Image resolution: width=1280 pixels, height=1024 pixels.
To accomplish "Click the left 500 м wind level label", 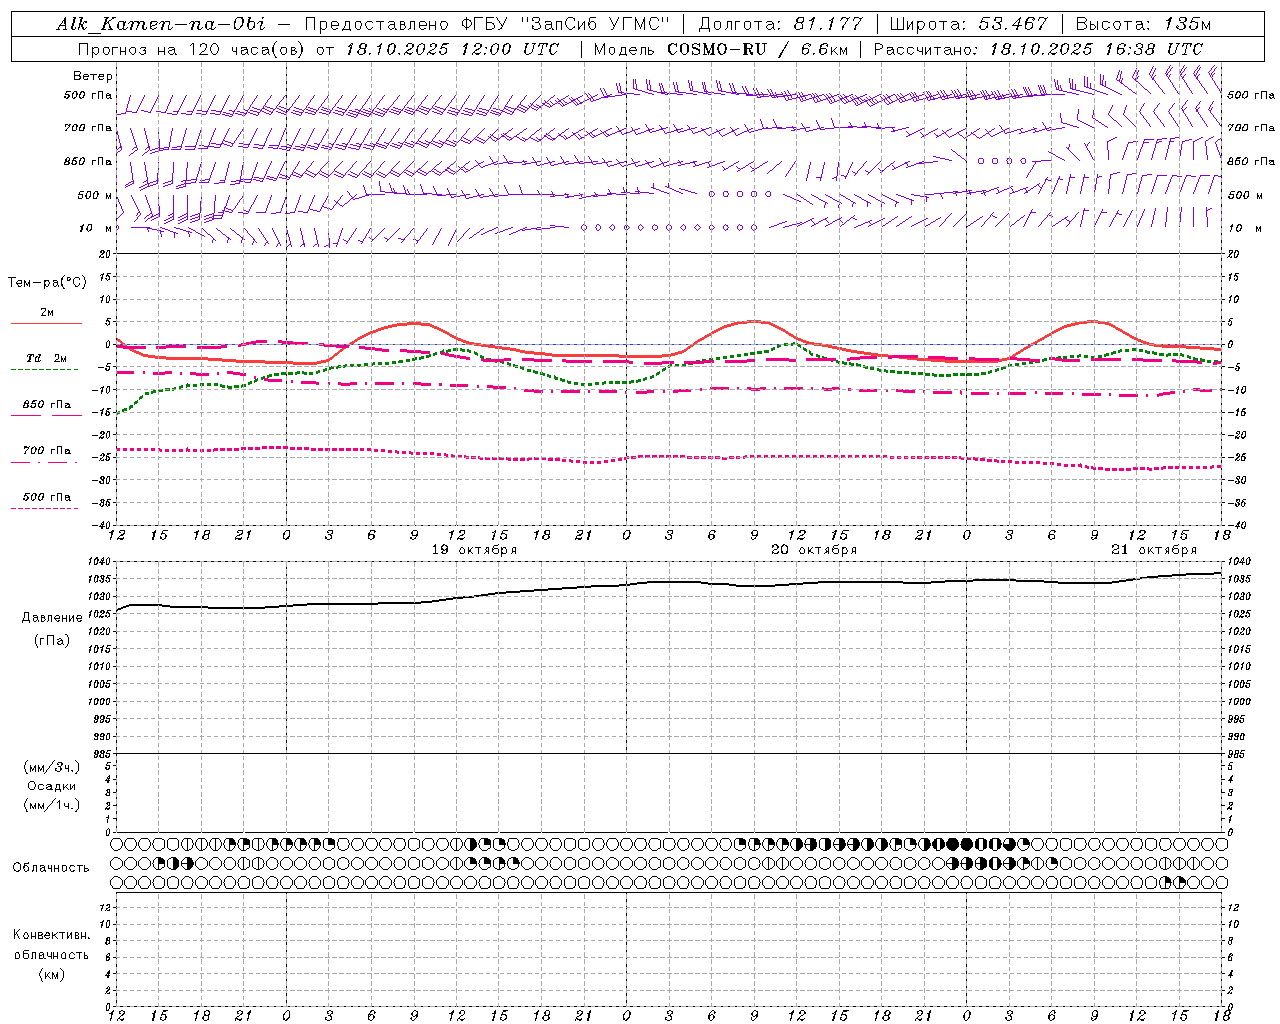I will click(95, 195).
